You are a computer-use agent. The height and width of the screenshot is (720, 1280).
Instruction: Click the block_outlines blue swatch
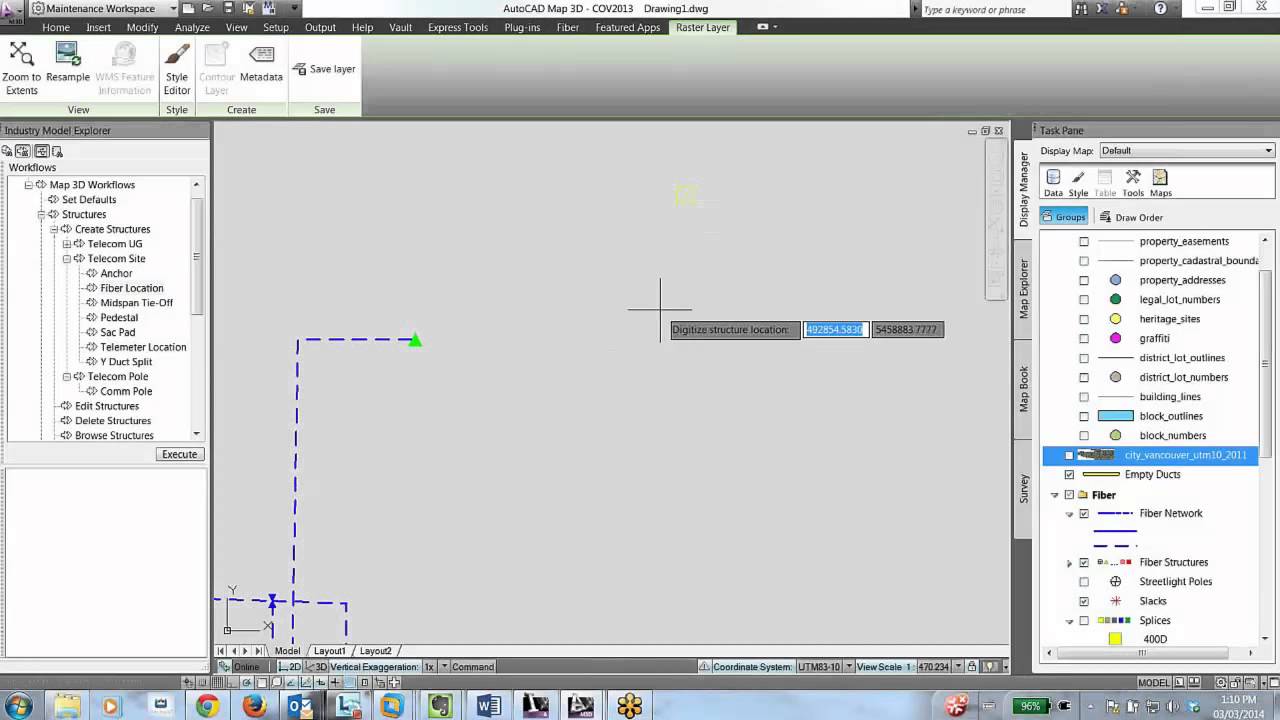1115,417
